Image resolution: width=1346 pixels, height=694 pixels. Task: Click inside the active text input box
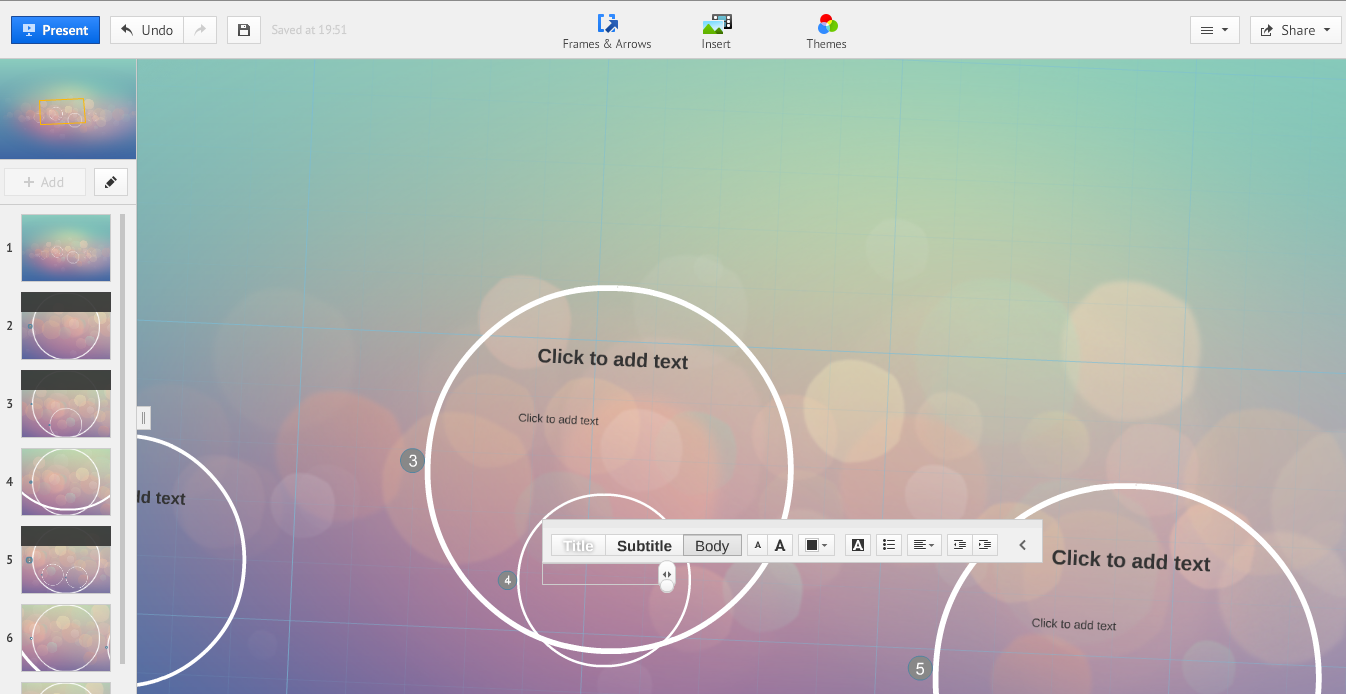pyautogui.click(x=600, y=574)
